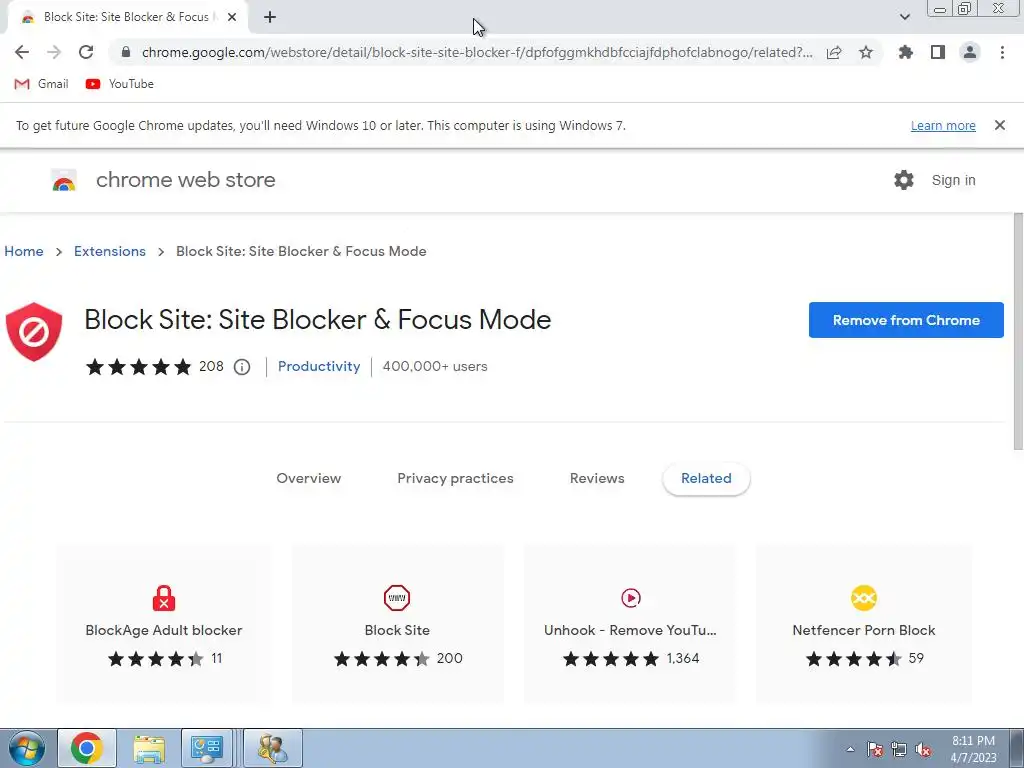
Task: Click the rating info icon beside 208
Action: (242, 367)
